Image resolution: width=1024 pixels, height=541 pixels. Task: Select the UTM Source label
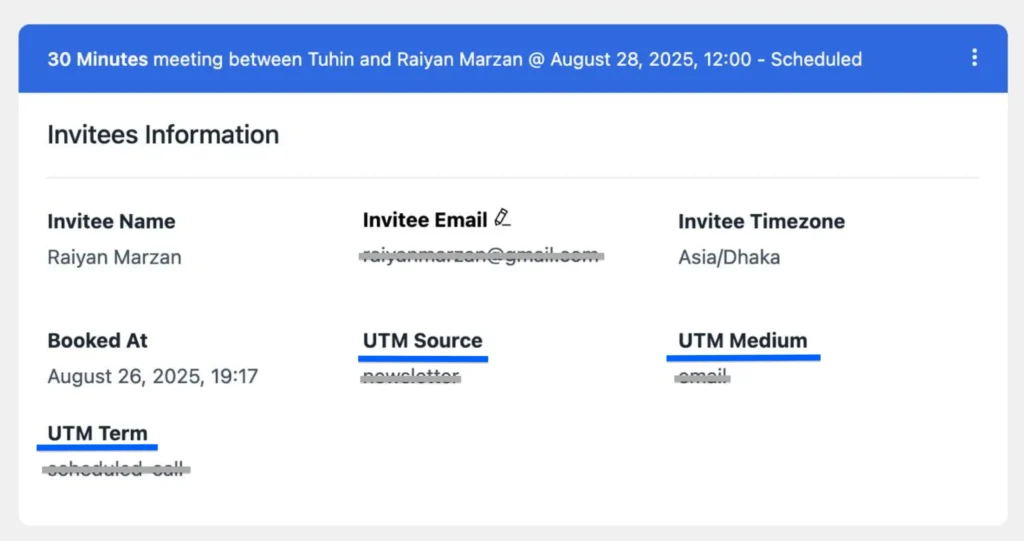[423, 340]
